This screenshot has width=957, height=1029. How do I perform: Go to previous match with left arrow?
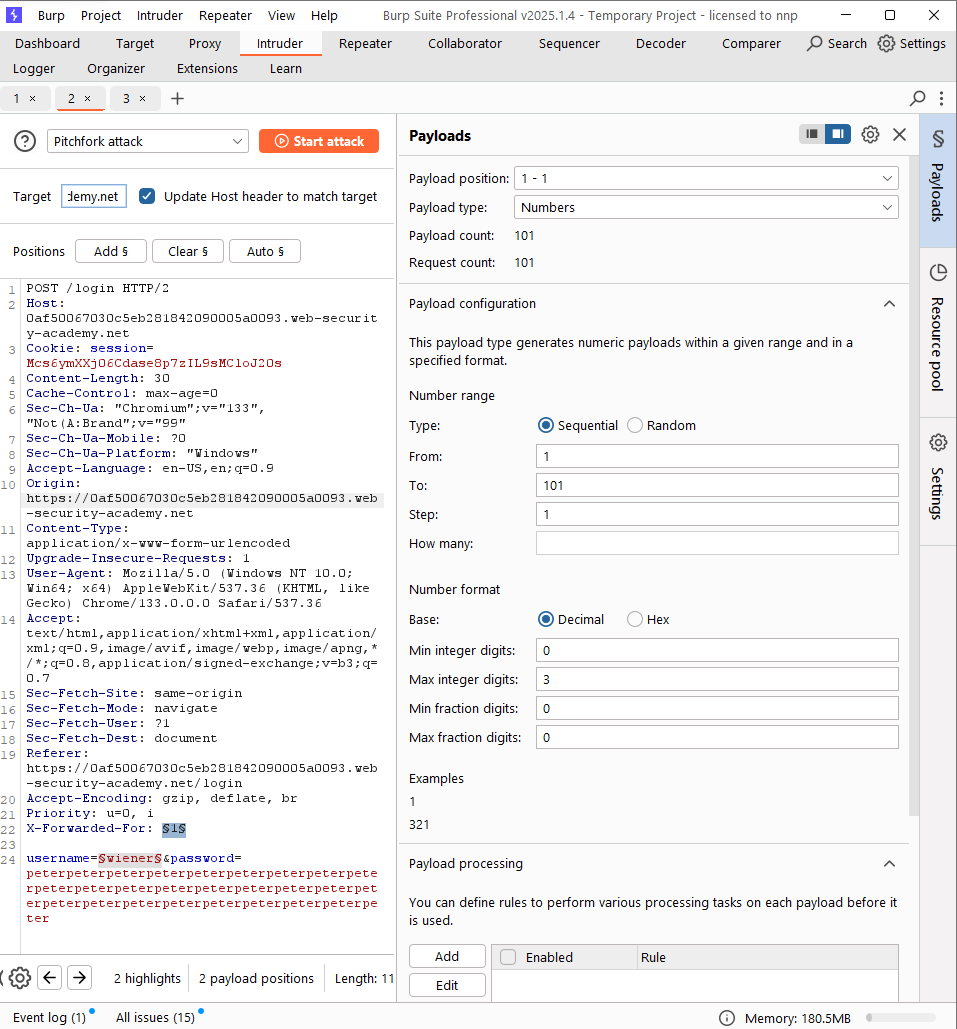(50, 978)
